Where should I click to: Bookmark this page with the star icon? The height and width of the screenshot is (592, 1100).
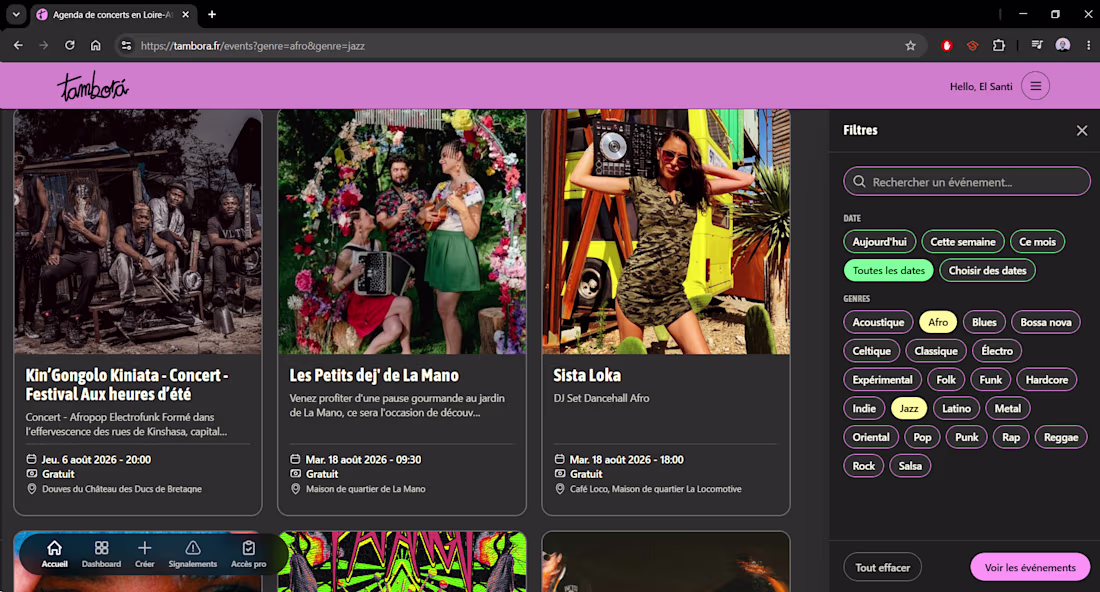coord(911,46)
